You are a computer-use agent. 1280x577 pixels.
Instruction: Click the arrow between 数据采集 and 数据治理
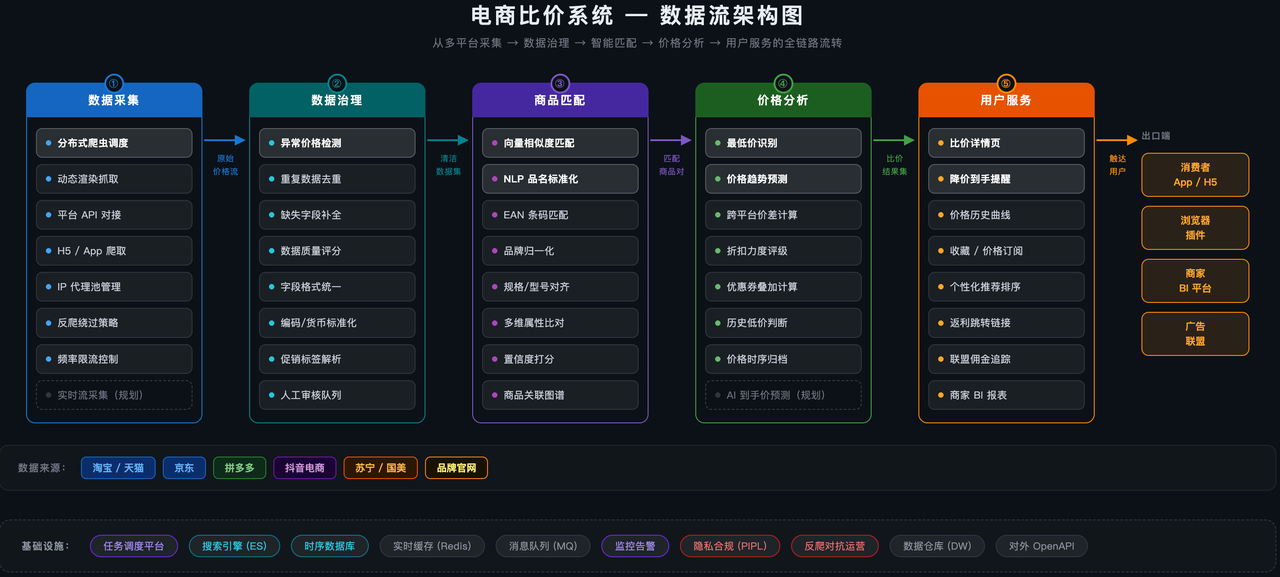point(226,140)
